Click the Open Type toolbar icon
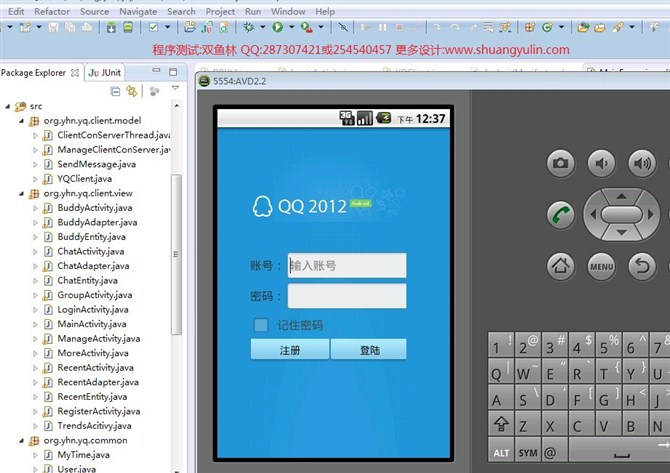 click(583, 27)
